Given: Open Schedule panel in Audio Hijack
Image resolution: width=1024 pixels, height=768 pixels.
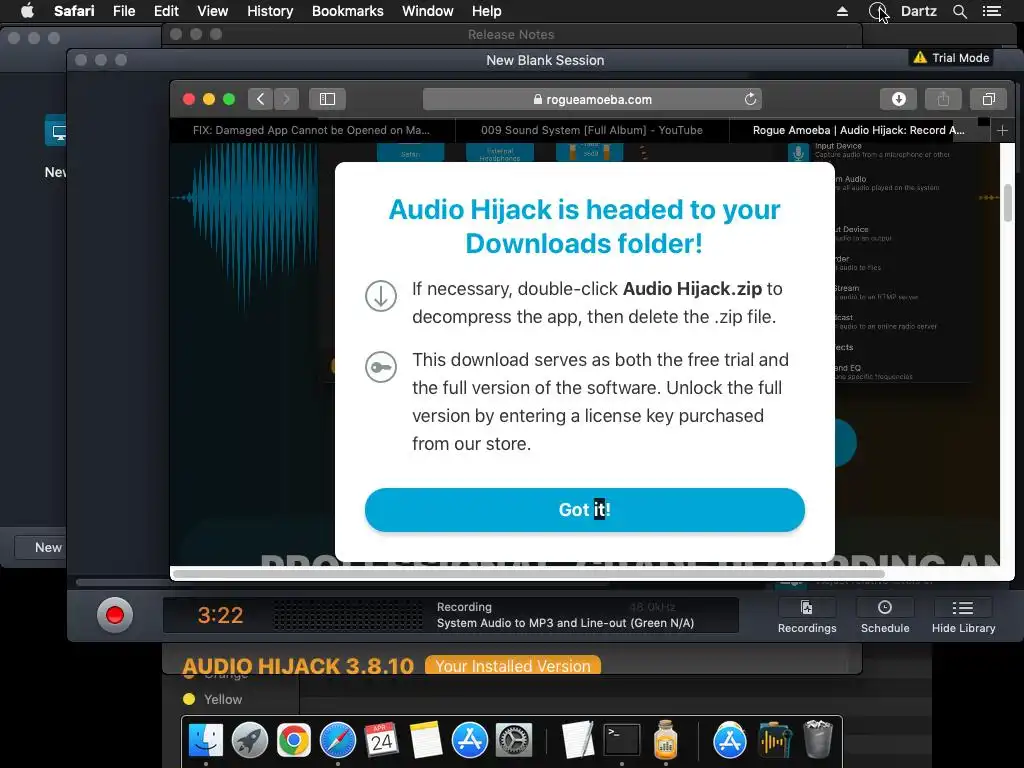Looking at the screenshot, I should 885,616.
